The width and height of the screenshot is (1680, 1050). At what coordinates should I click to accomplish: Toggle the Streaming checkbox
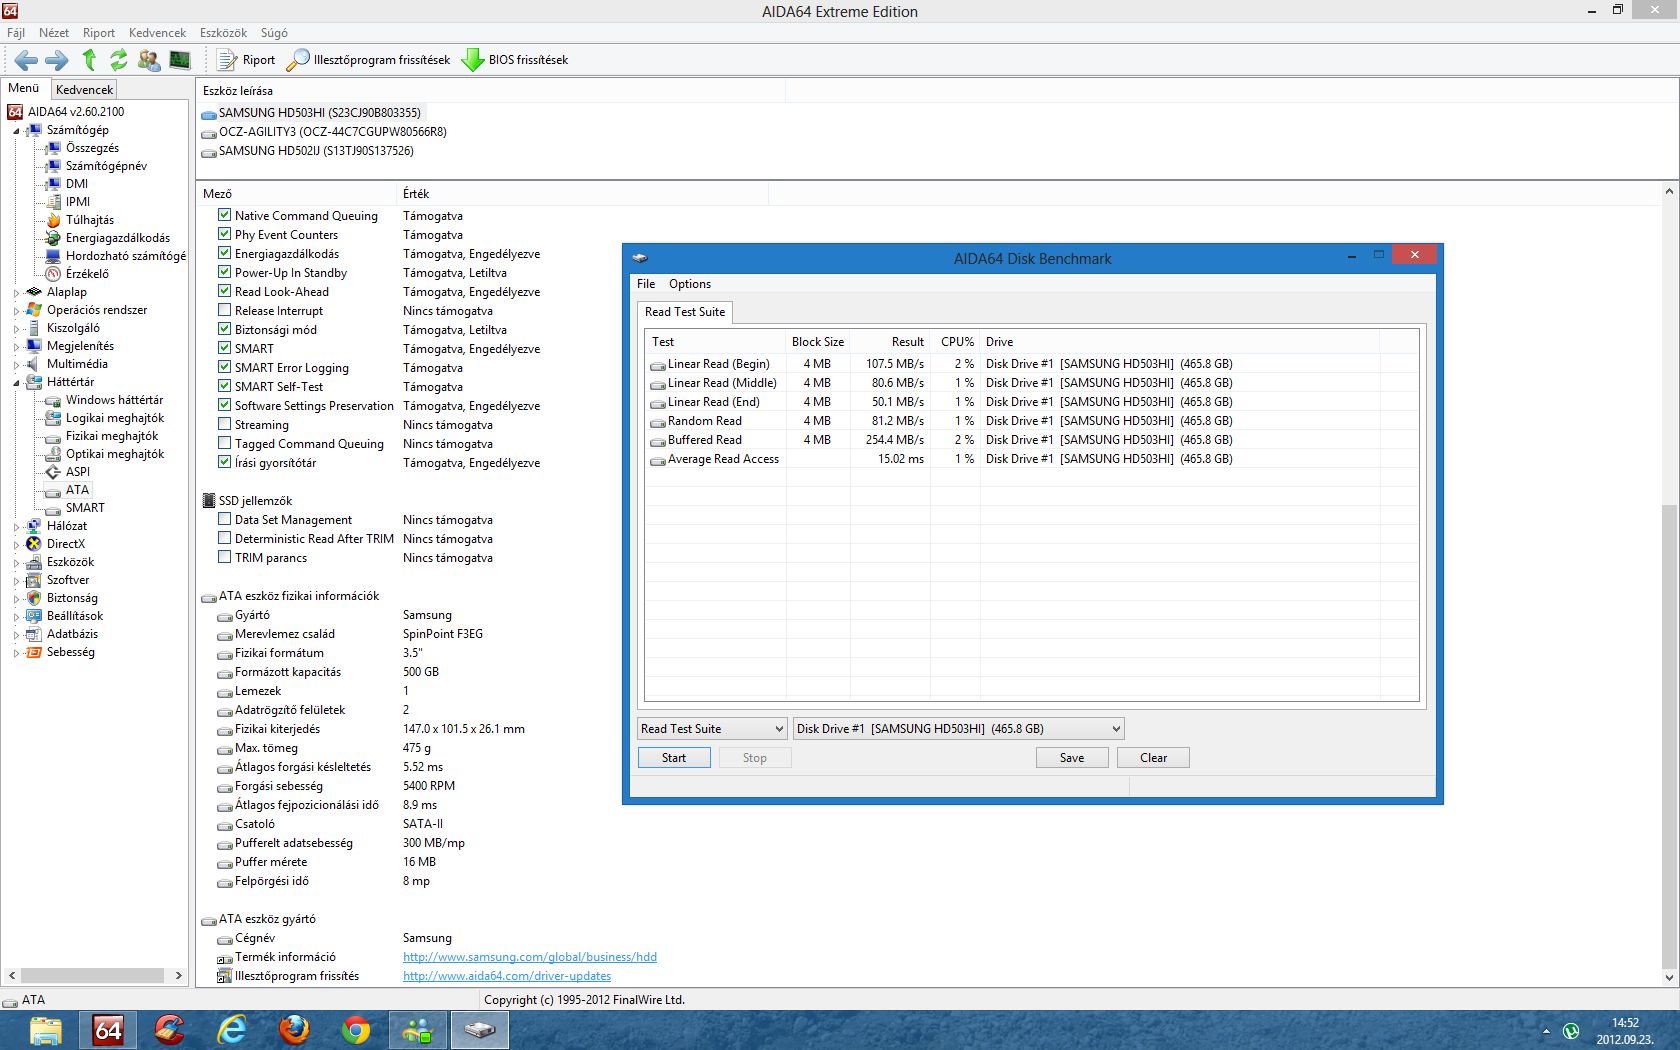point(224,424)
